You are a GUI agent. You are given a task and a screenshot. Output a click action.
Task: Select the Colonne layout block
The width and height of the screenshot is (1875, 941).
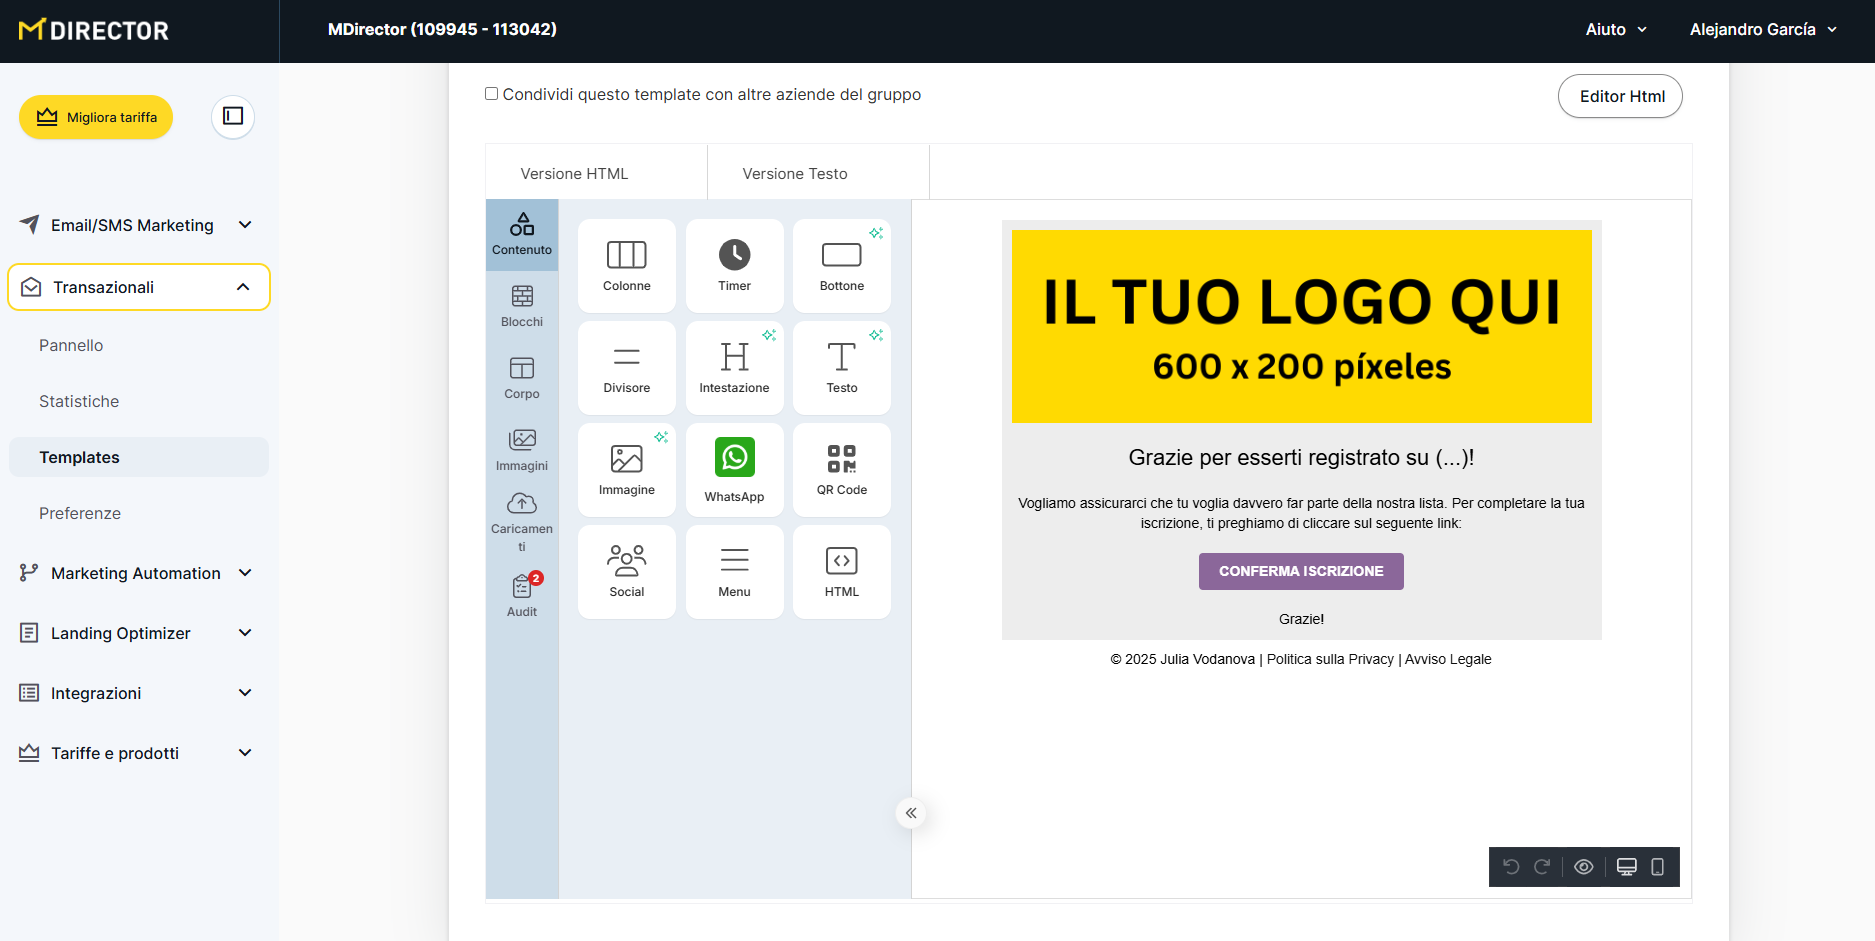pos(626,266)
